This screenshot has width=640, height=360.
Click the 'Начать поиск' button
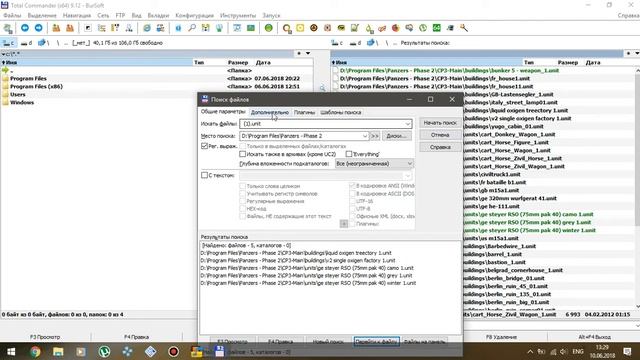pos(440,123)
